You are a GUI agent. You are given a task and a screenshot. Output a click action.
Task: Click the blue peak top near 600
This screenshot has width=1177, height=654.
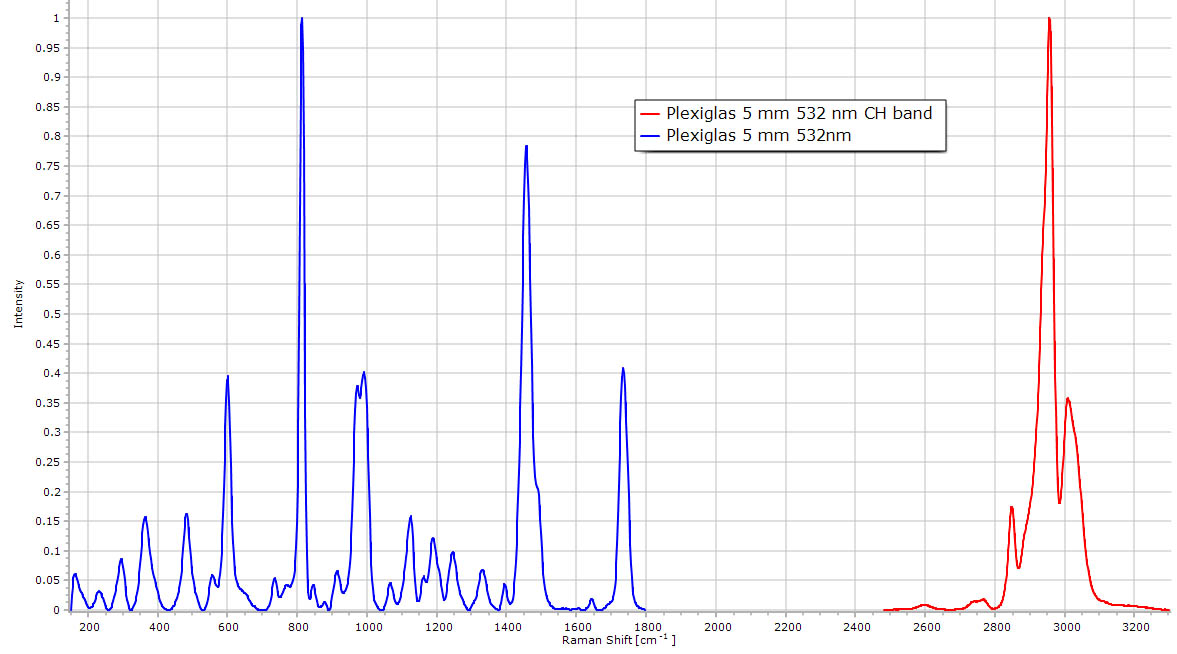(x=228, y=377)
